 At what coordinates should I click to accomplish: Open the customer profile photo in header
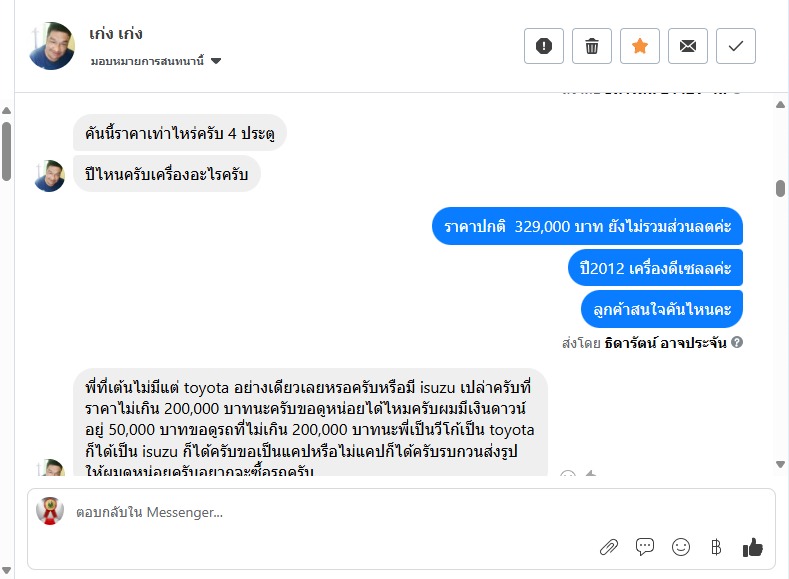pos(52,46)
